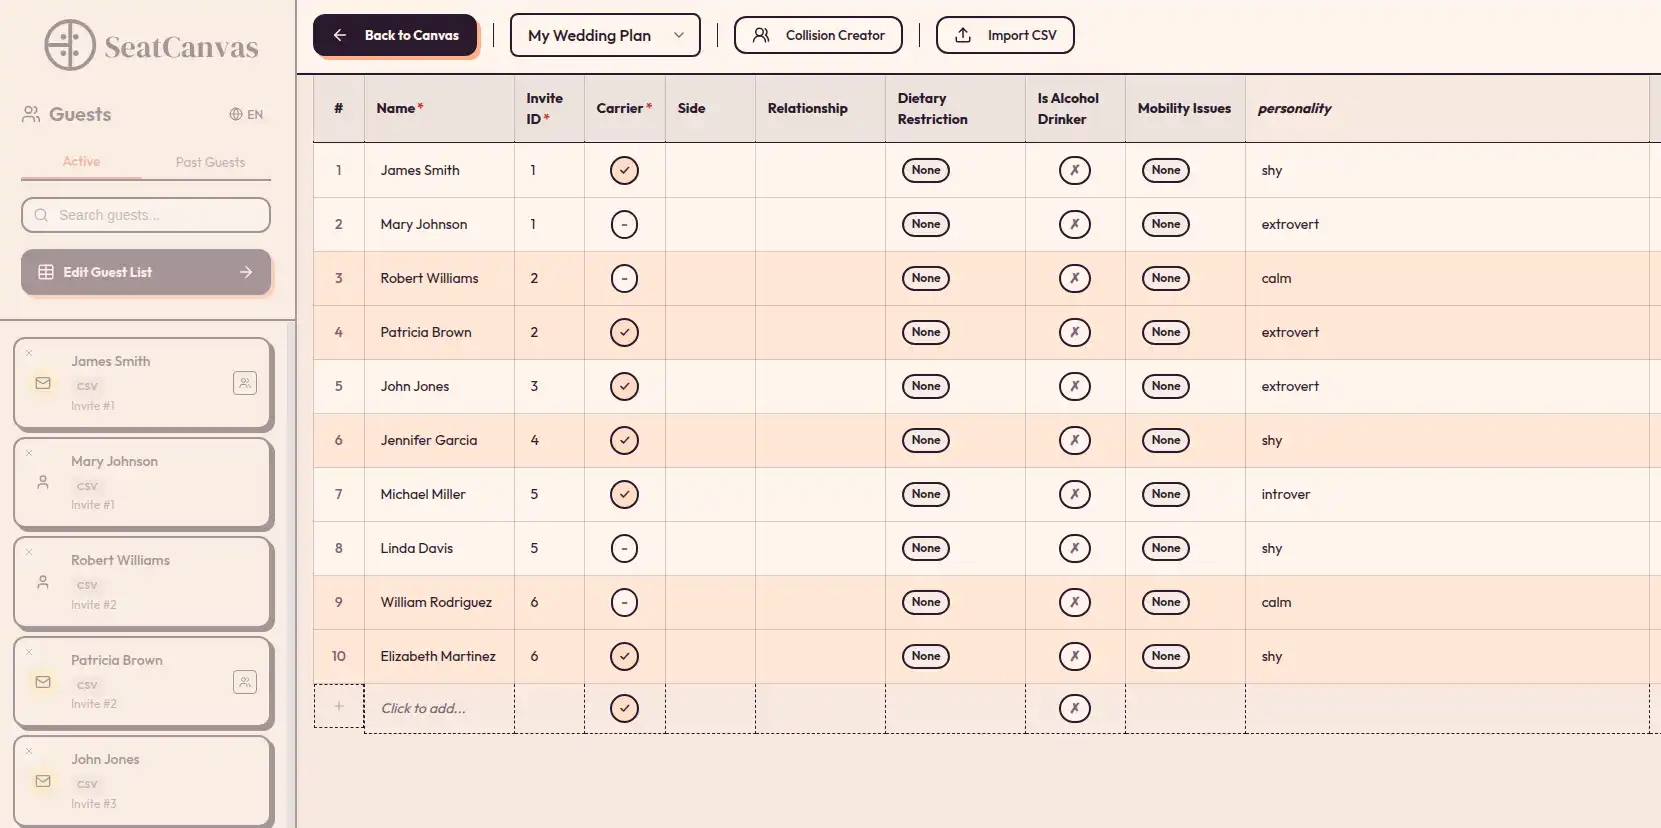This screenshot has height=828, width=1661.
Task: Click the search magnifier icon
Action: click(41, 215)
